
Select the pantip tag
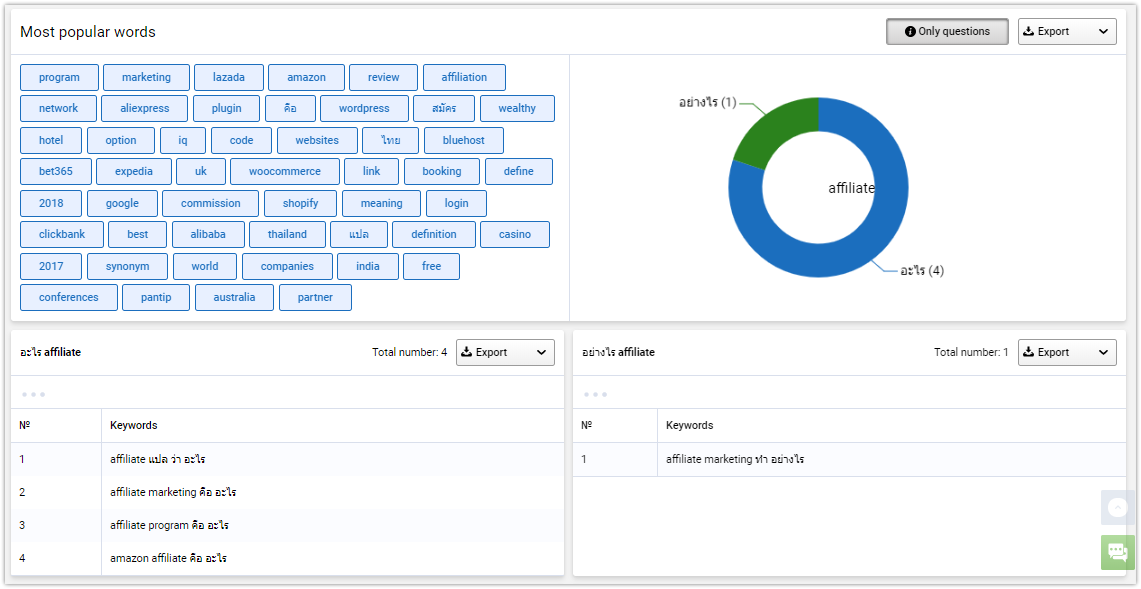coord(156,298)
